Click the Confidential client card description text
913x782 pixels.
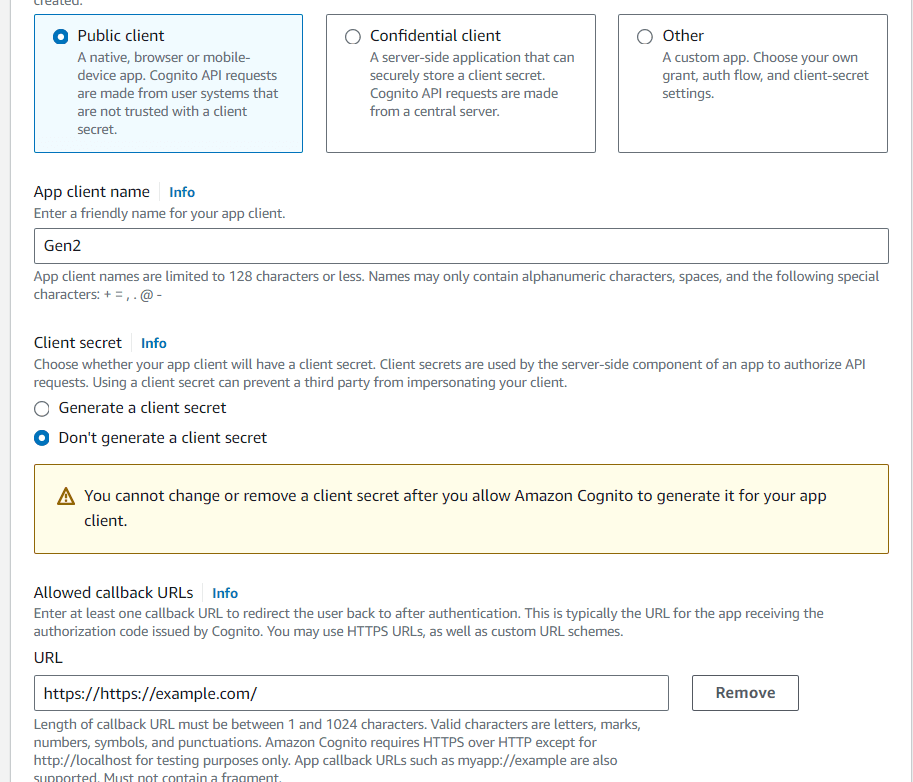pos(472,84)
